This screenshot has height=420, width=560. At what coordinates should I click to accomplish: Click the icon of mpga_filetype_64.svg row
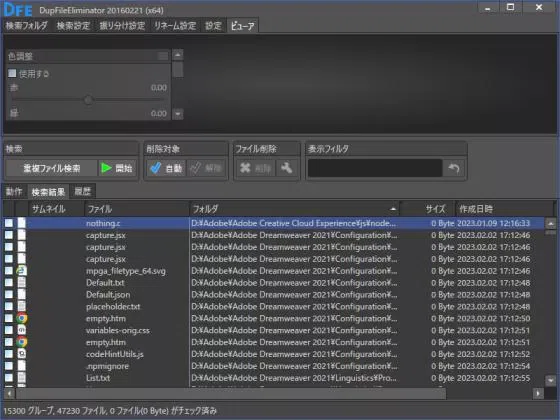[x=21, y=271]
